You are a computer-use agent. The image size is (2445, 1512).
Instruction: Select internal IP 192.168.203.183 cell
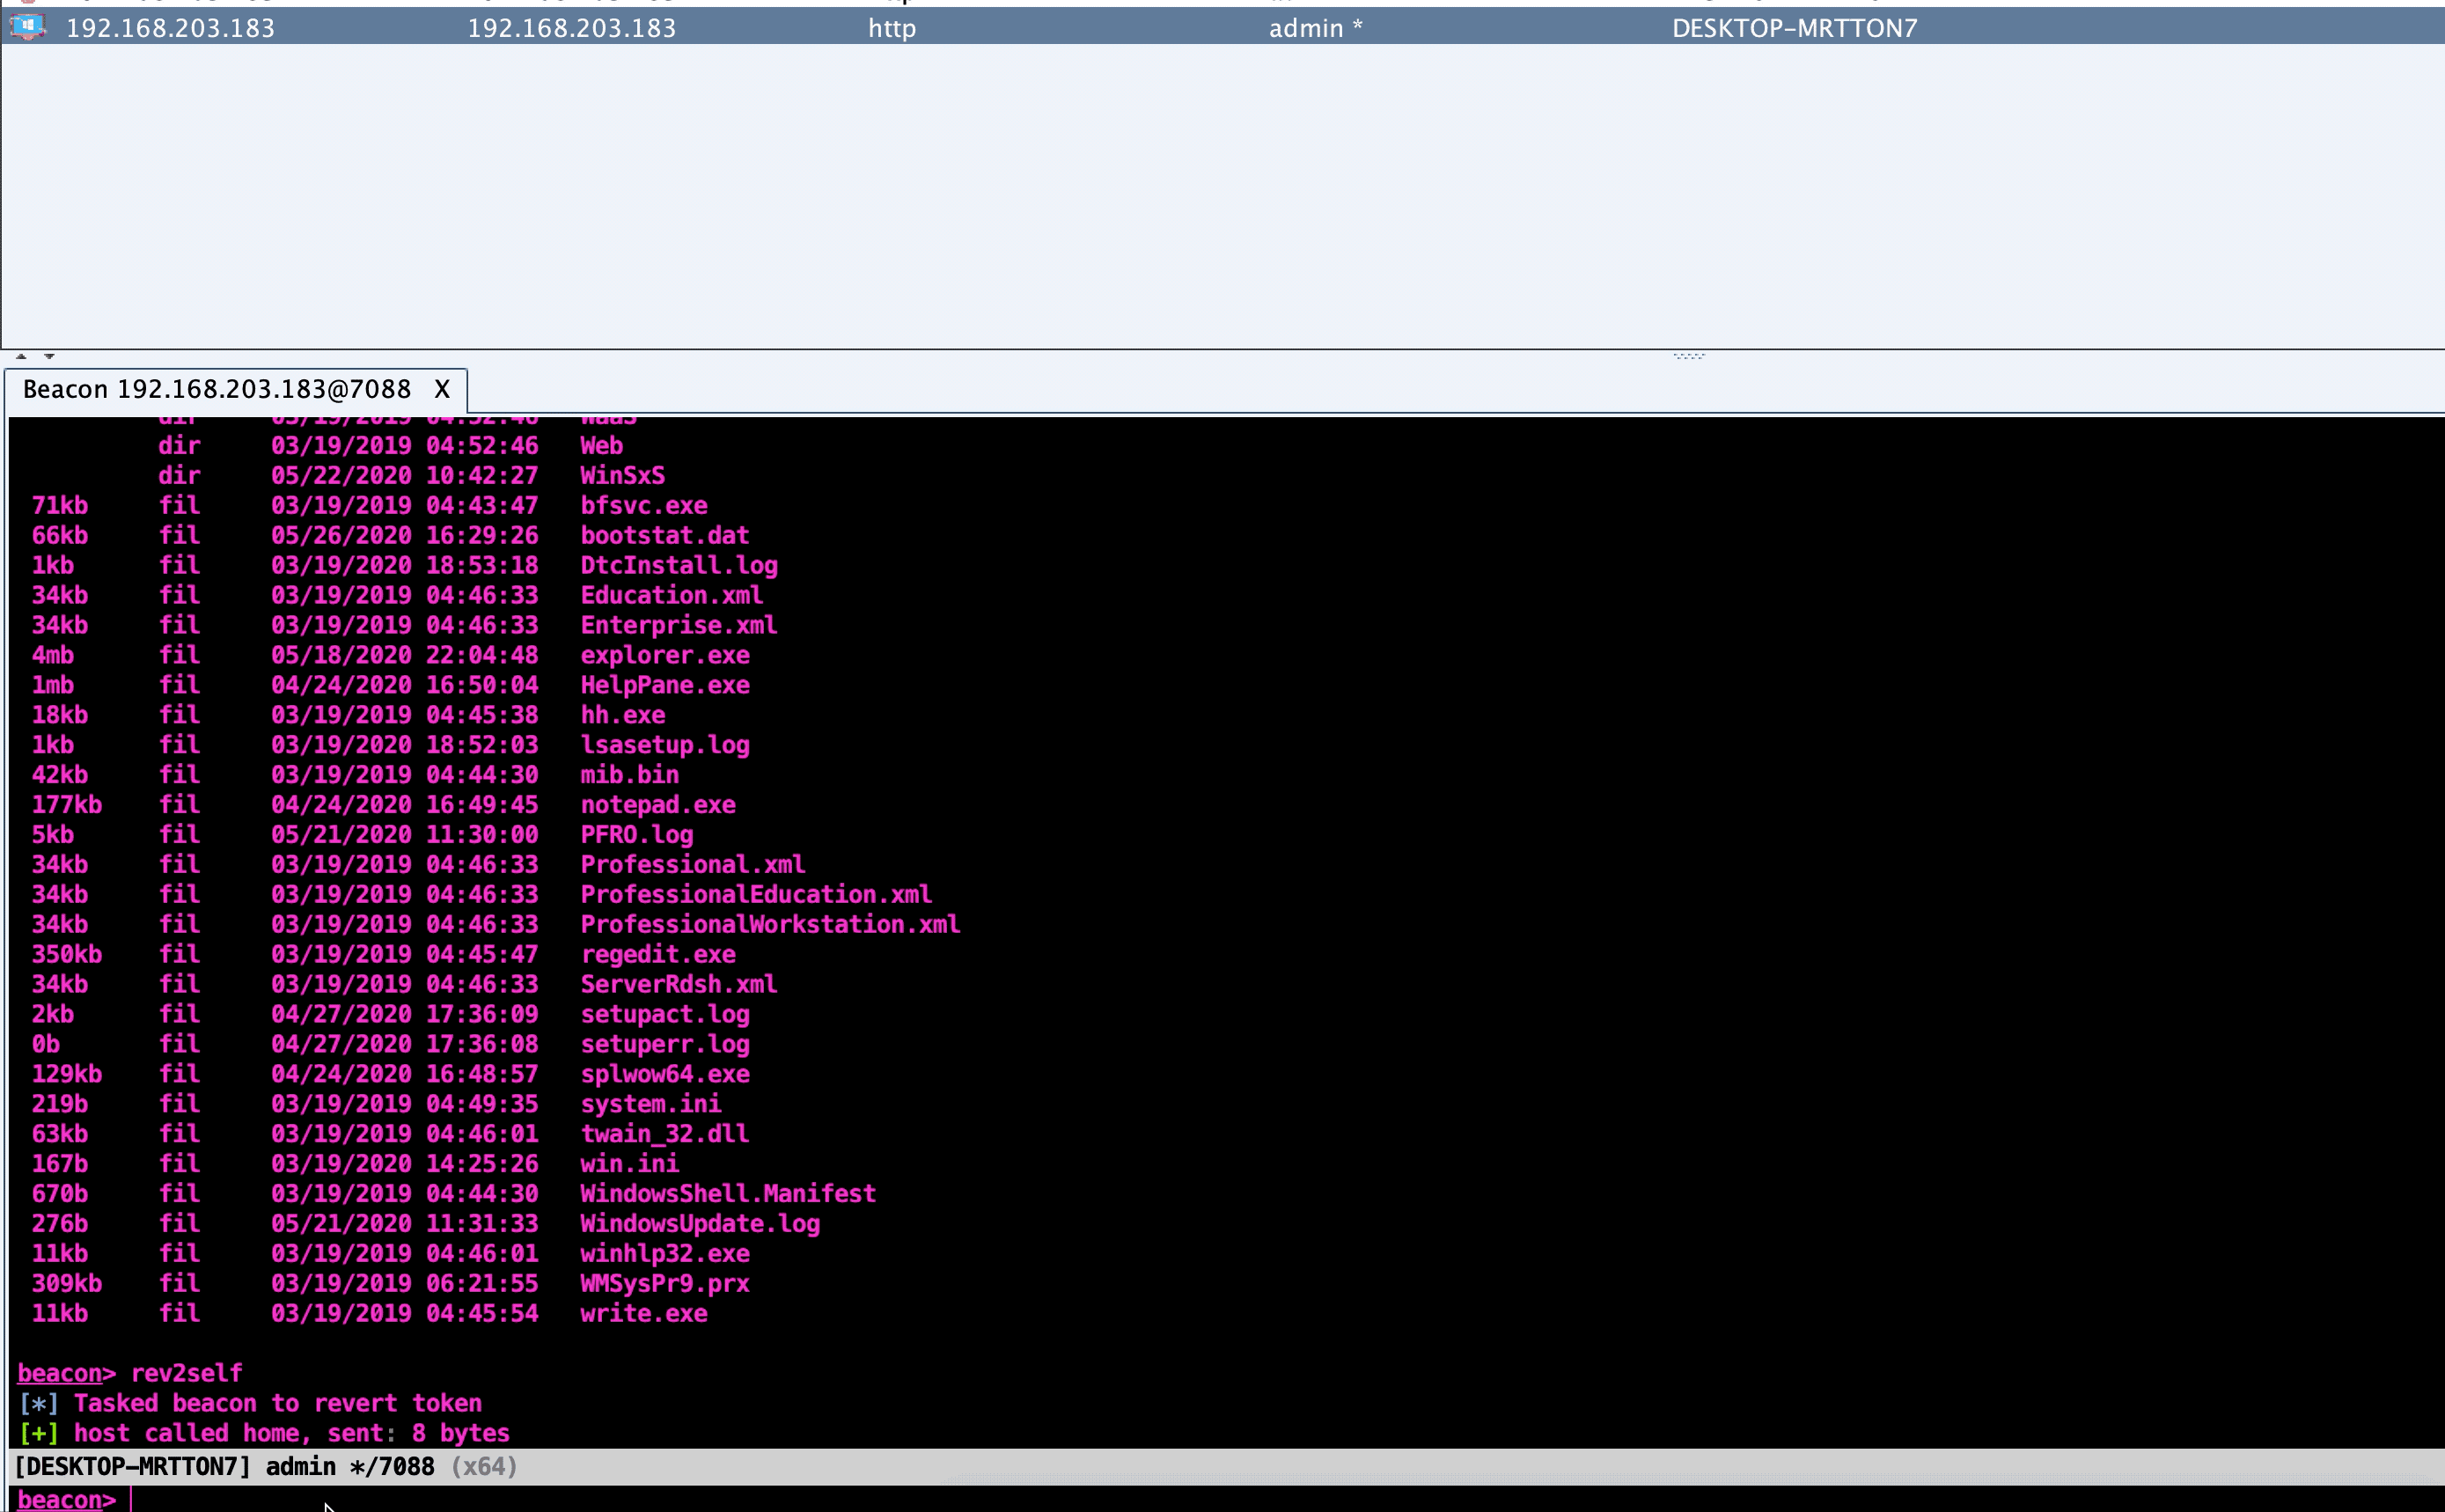[x=571, y=28]
